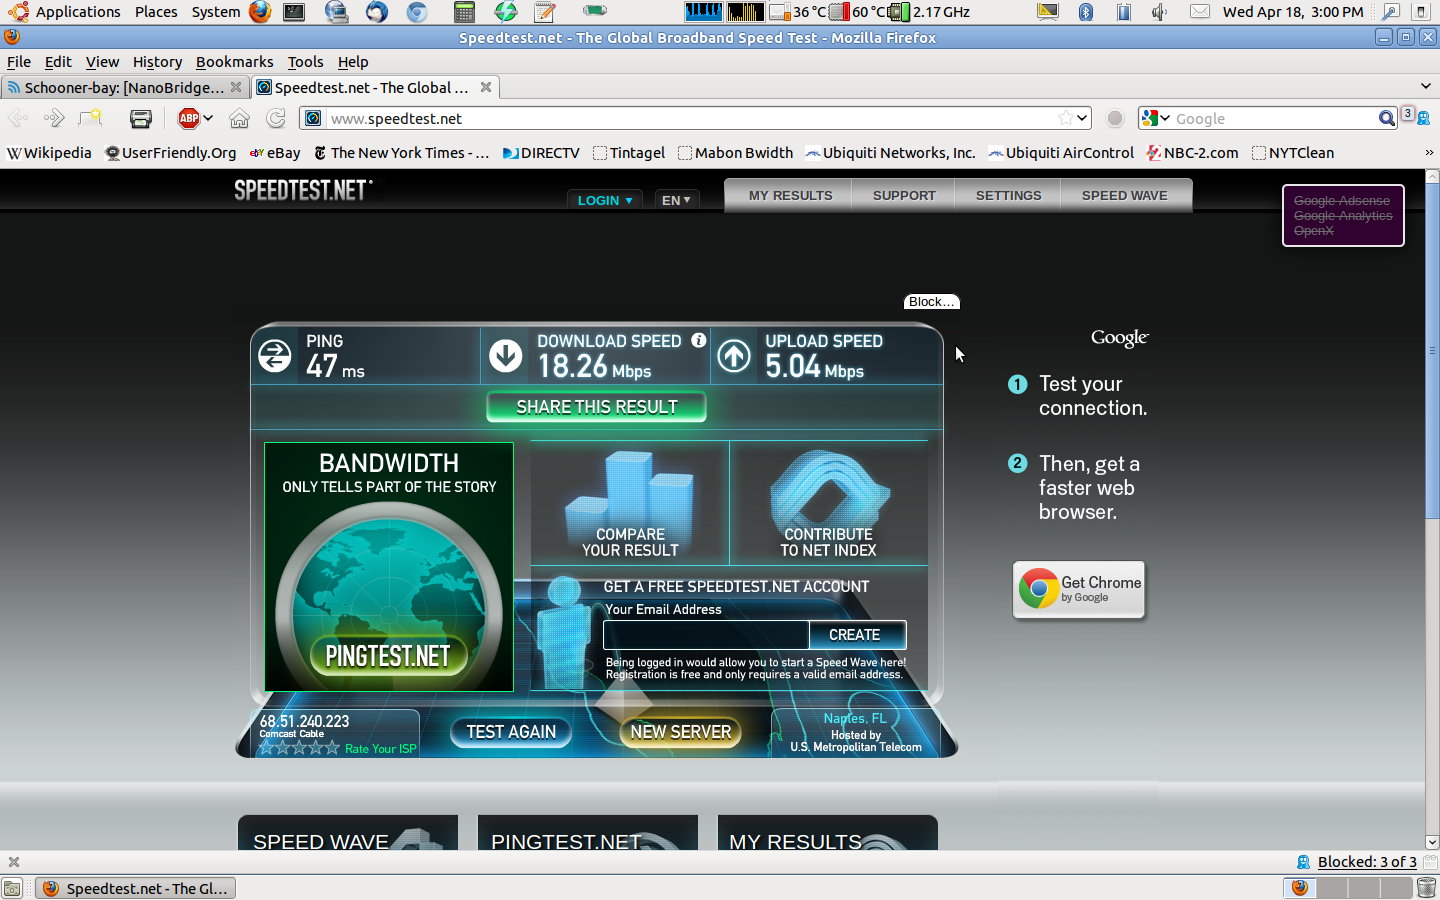Click the SHARE THIS RESULT button
This screenshot has width=1440, height=900.
coord(596,407)
